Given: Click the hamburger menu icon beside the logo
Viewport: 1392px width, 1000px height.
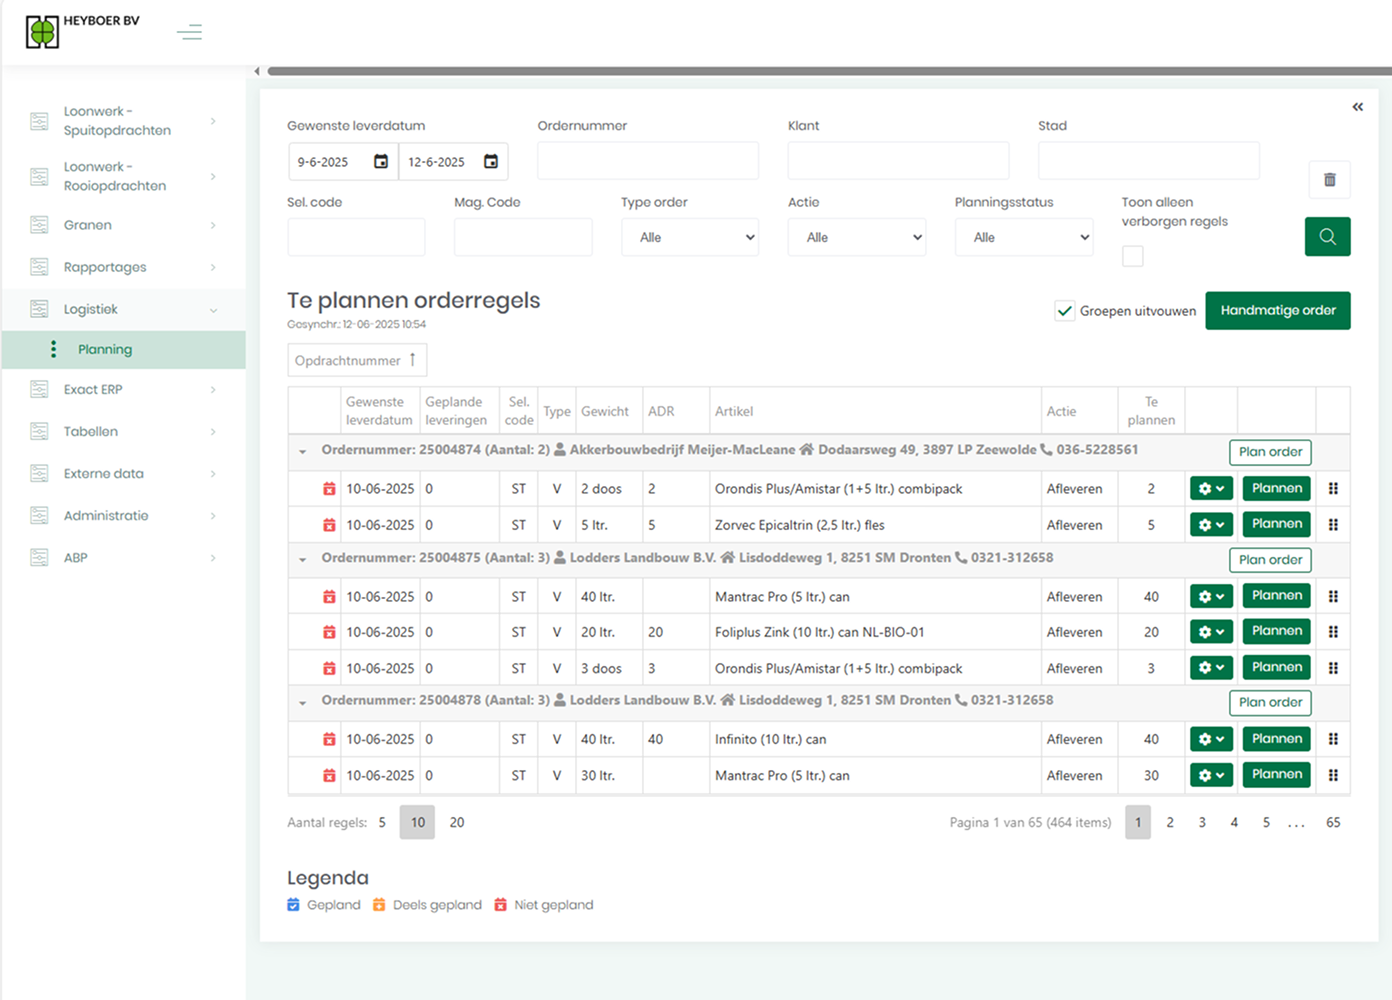Looking at the screenshot, I should (189, 32).
